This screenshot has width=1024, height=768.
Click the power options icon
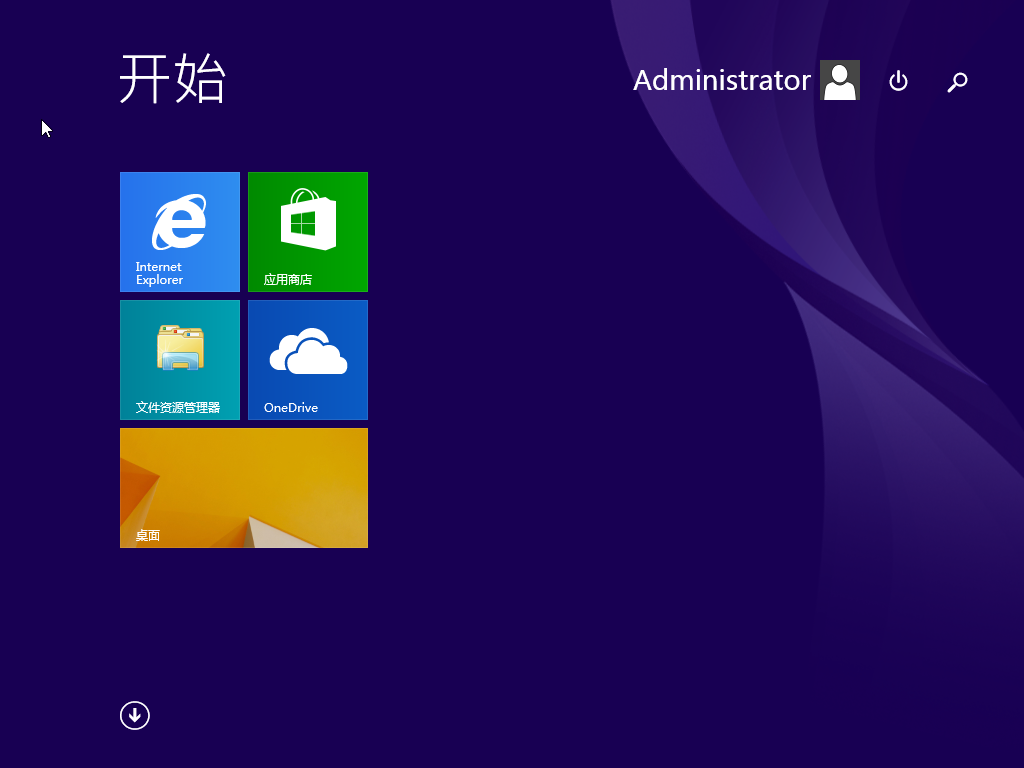(x=899, y=81)
